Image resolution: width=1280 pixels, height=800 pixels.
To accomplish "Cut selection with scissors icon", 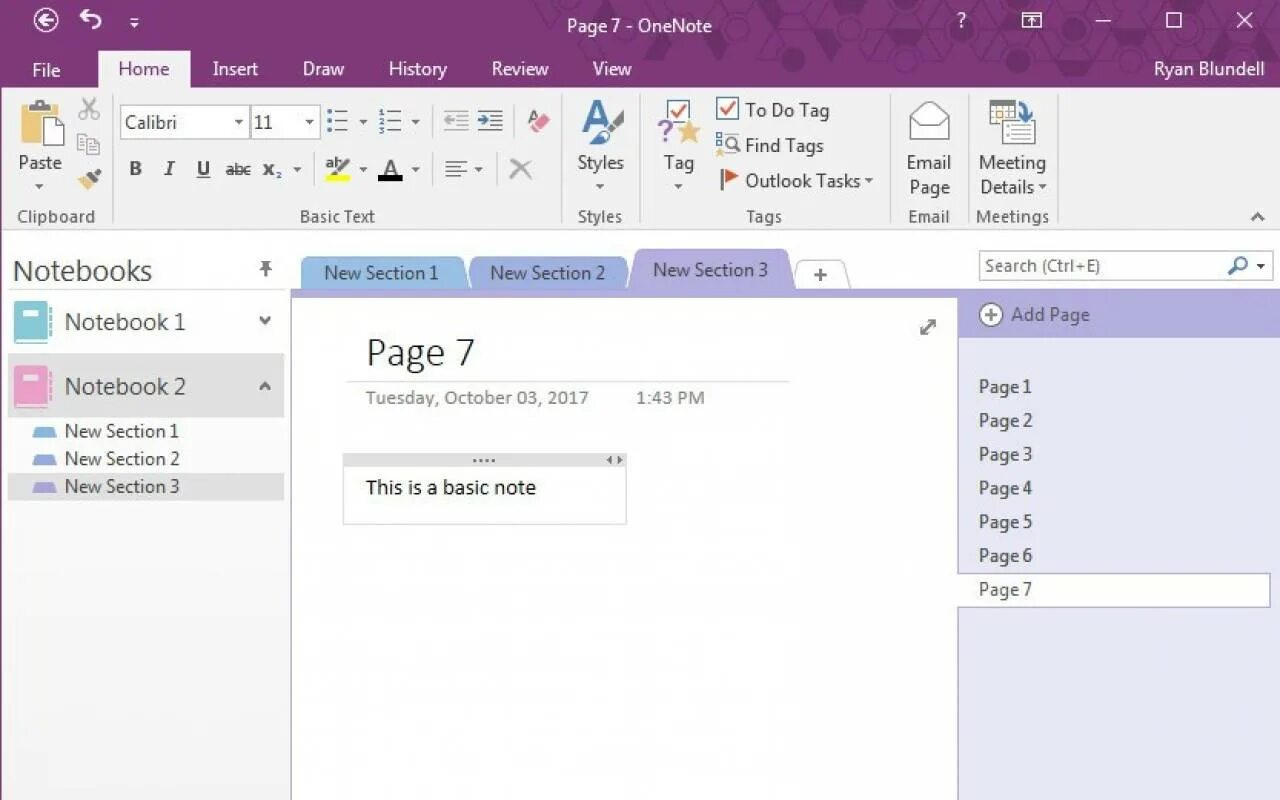I will click(89, 109).
